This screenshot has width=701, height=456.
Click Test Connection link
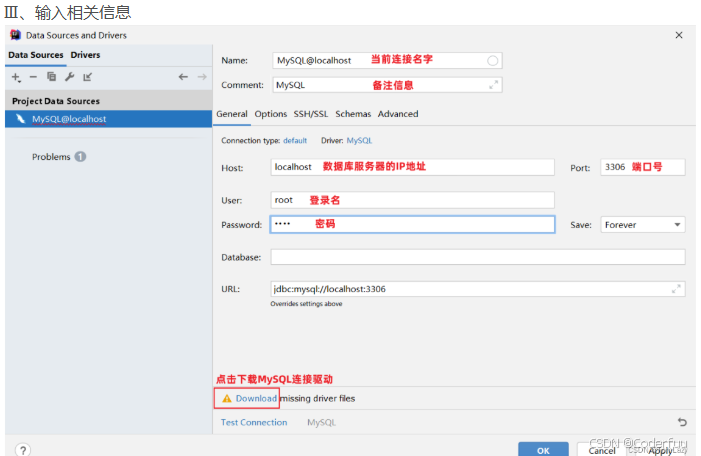[x=254, y=422]
